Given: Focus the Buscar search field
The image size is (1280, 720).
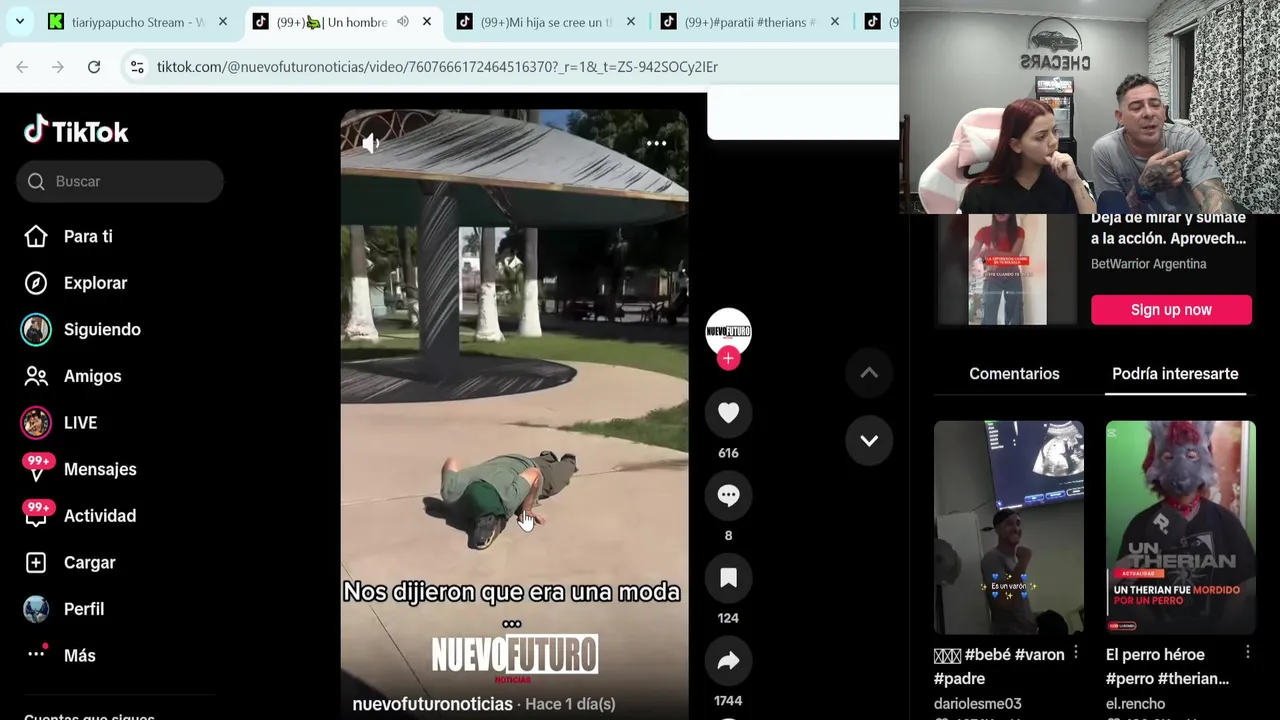Looking at the screenshot, I should [120, 181].
